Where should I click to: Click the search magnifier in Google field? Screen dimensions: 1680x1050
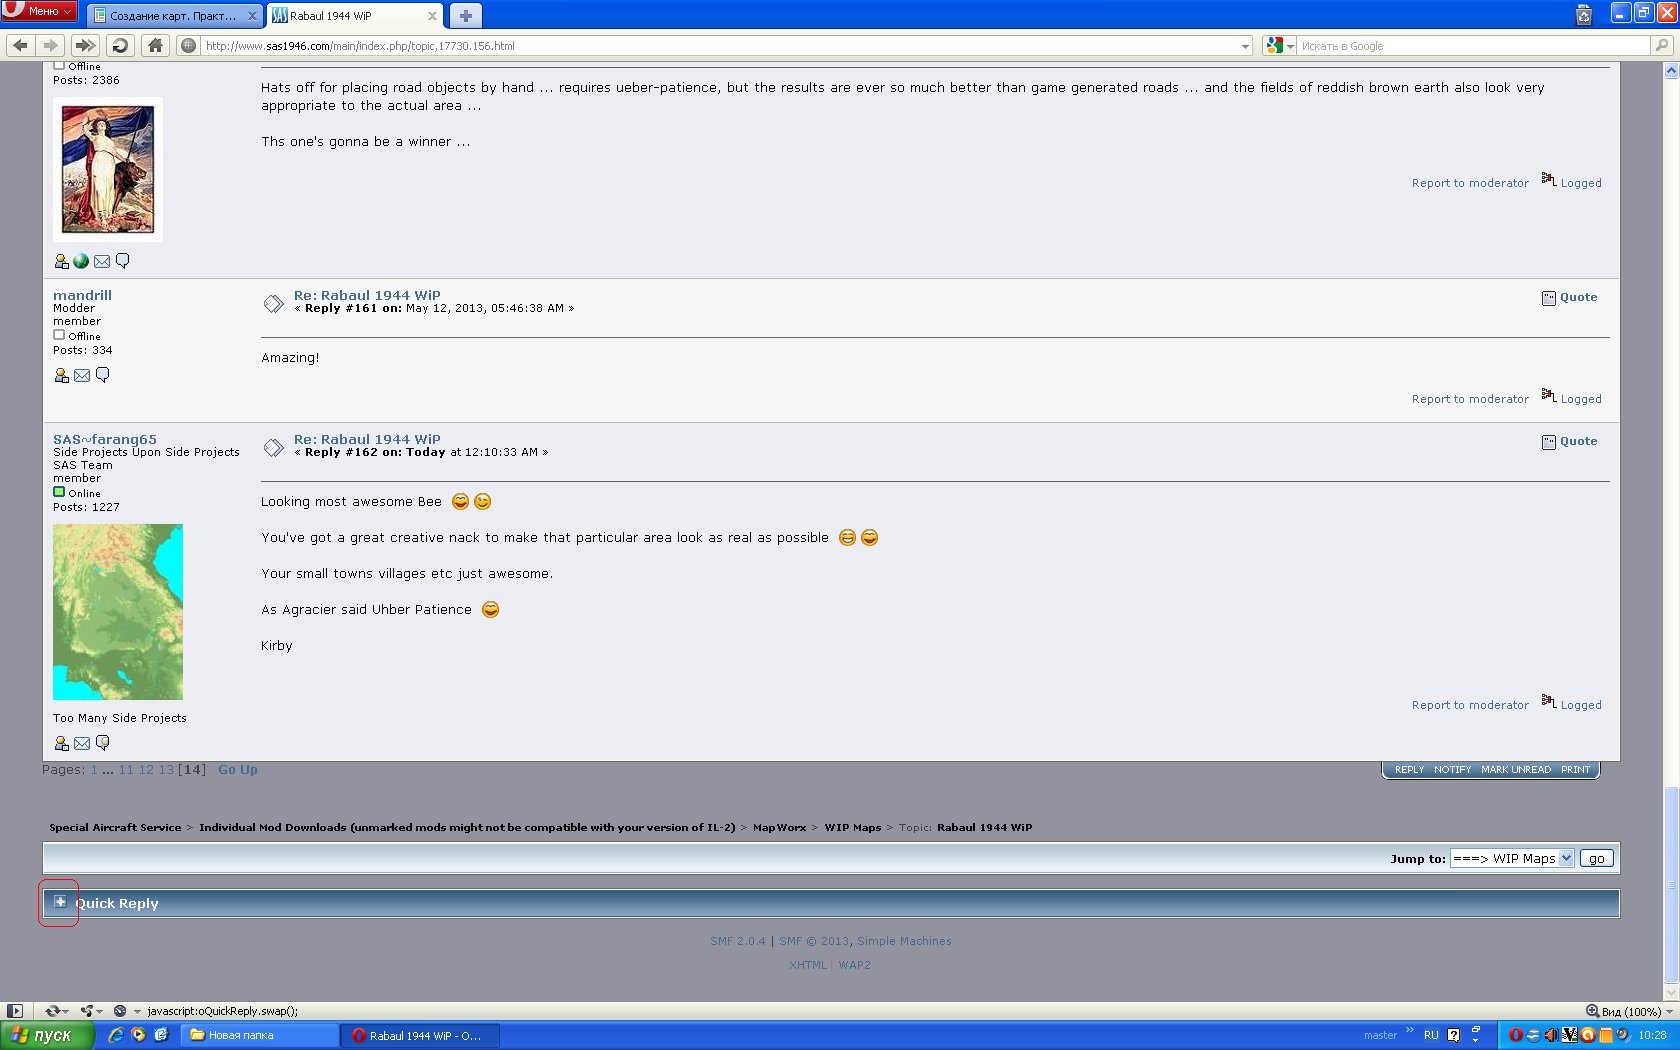click(x=1661, y=45)
